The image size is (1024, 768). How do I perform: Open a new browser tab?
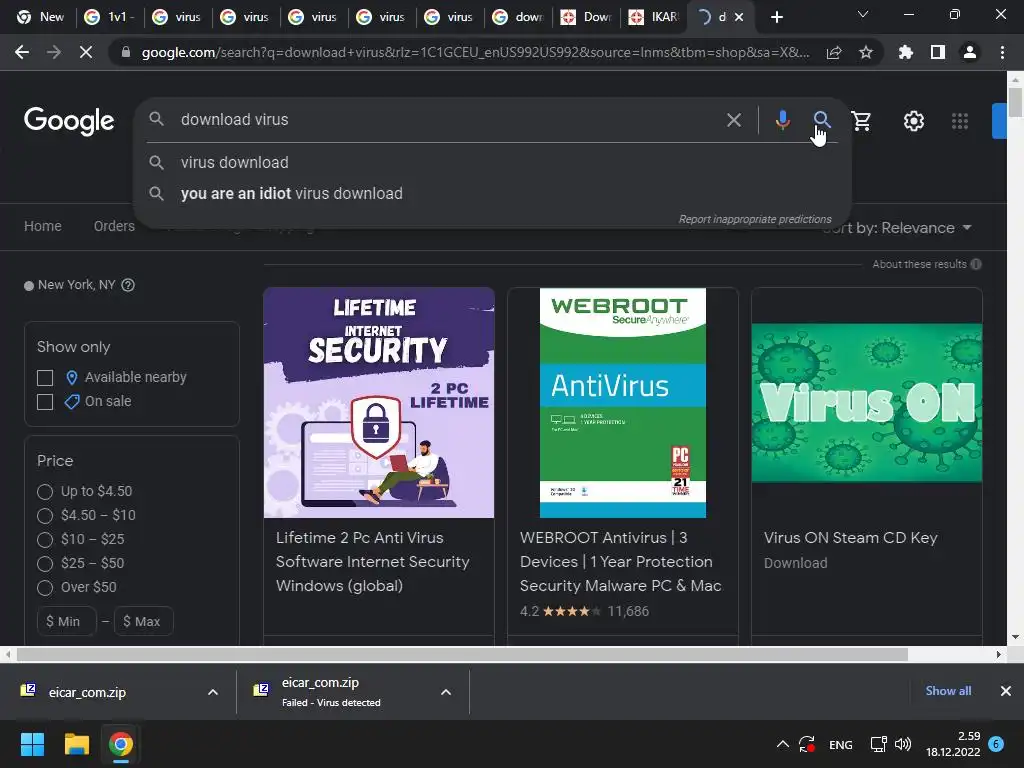776,17
